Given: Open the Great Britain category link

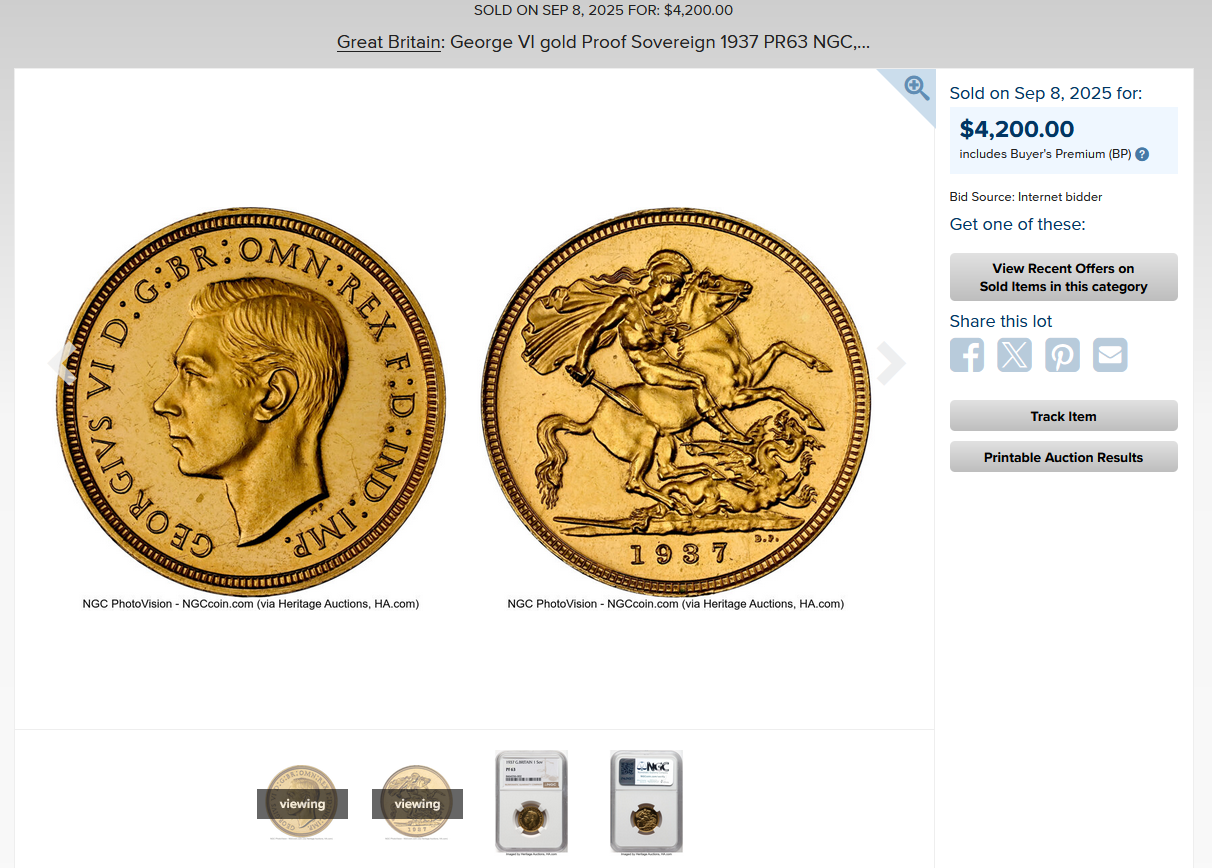Looking at the screenshot, I should (x=389, y=42).
